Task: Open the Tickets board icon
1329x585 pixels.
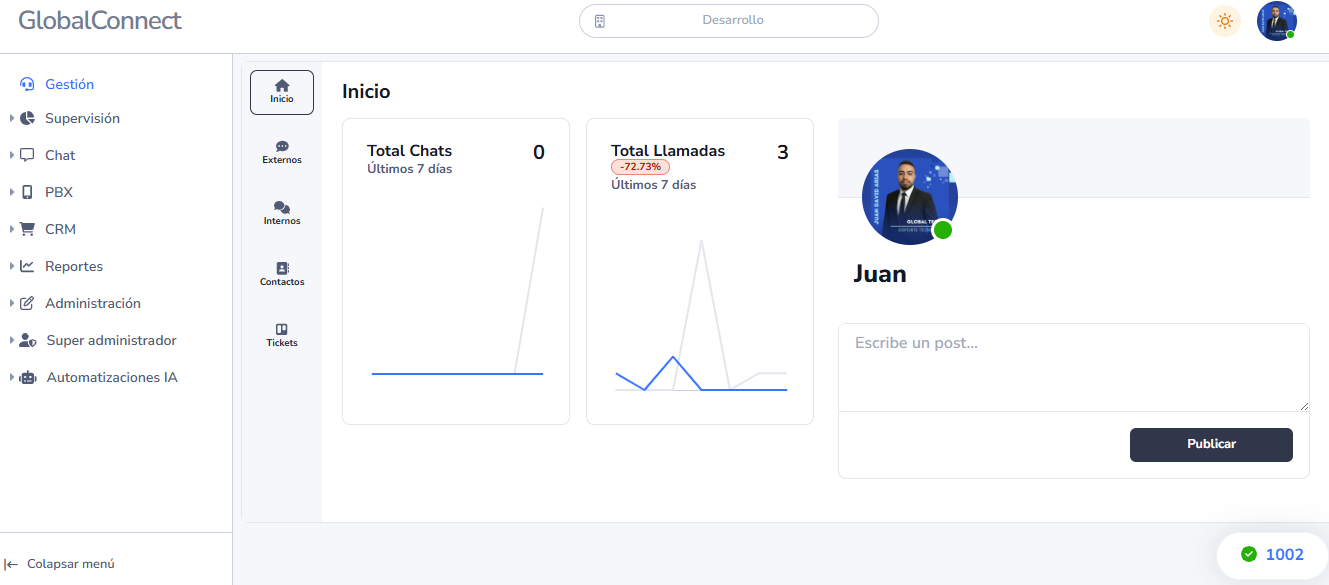Action: [282, 330]
